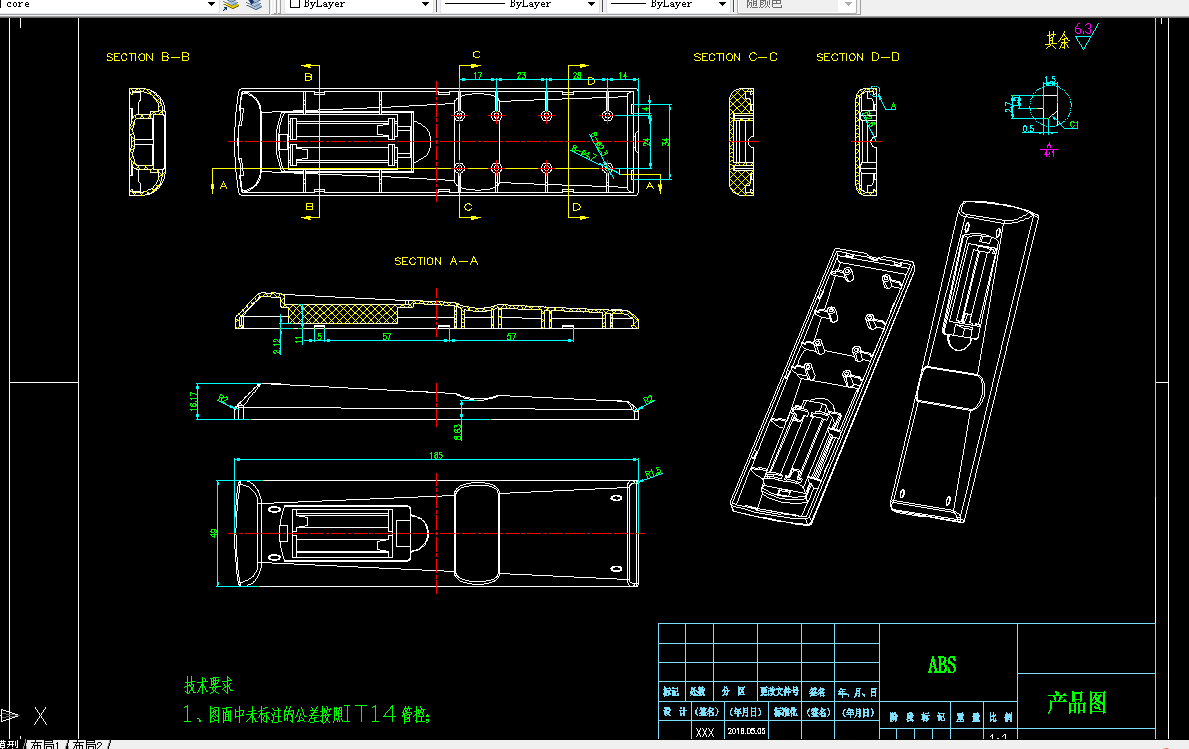
Task: Switch to the 布局2 layout tab
Action: click(88, 744)
